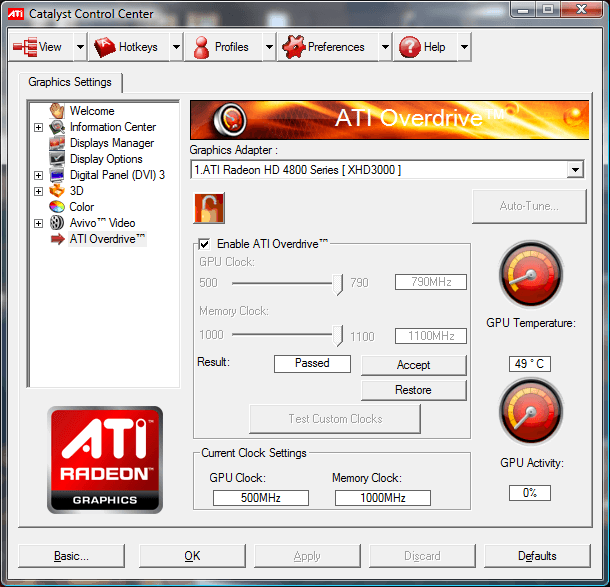Image resolution: width=610 pixels, height=587 pixels.
Task: Expand the Digital Panel (DVI) 3 node
Action: [39, 175]
